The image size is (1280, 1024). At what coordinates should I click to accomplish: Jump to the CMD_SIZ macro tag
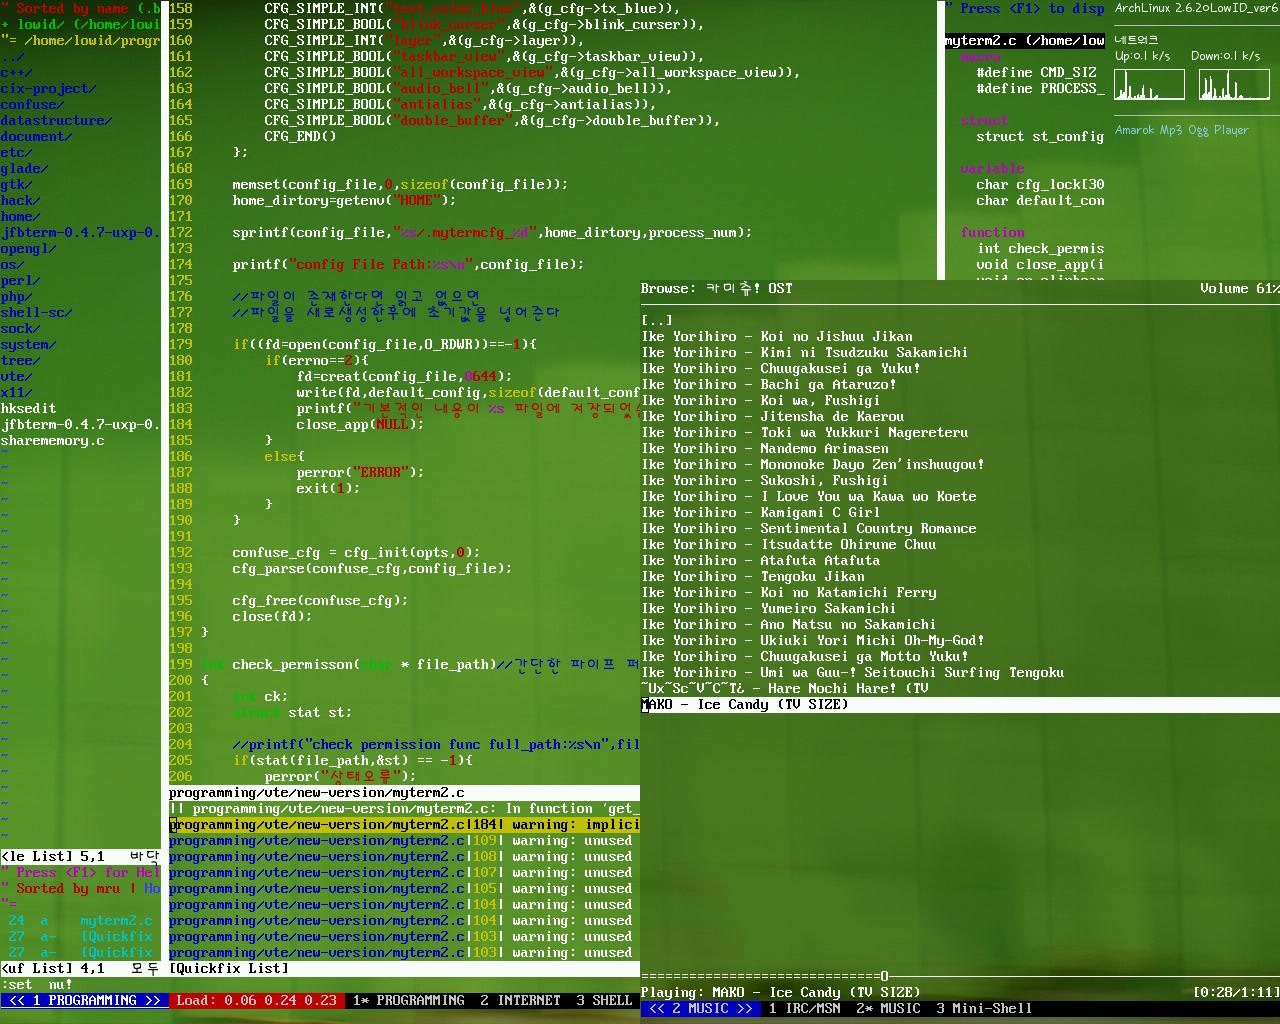pos(1036,72)
